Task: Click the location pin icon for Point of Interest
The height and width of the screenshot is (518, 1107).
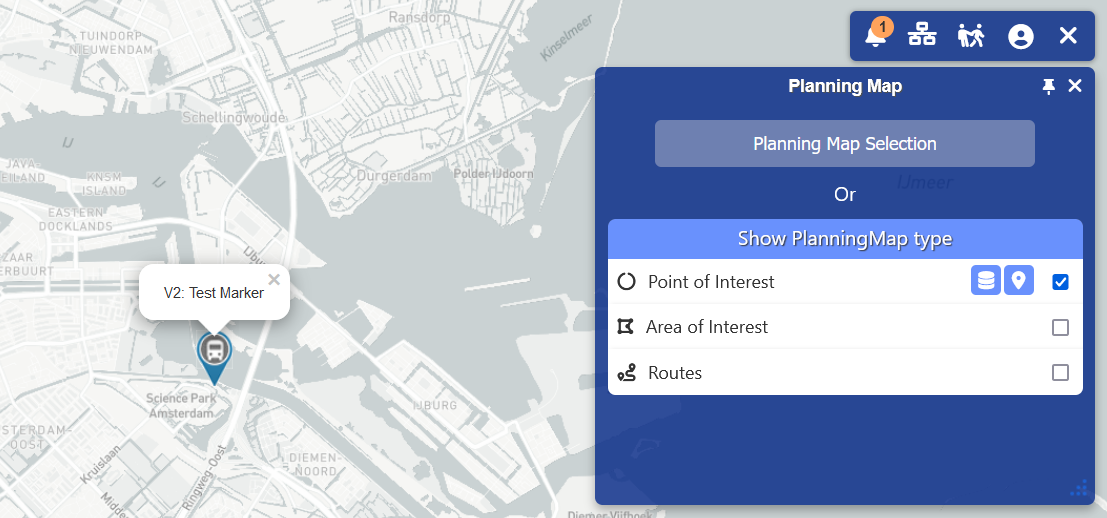Action: [x=1018, y=281]
